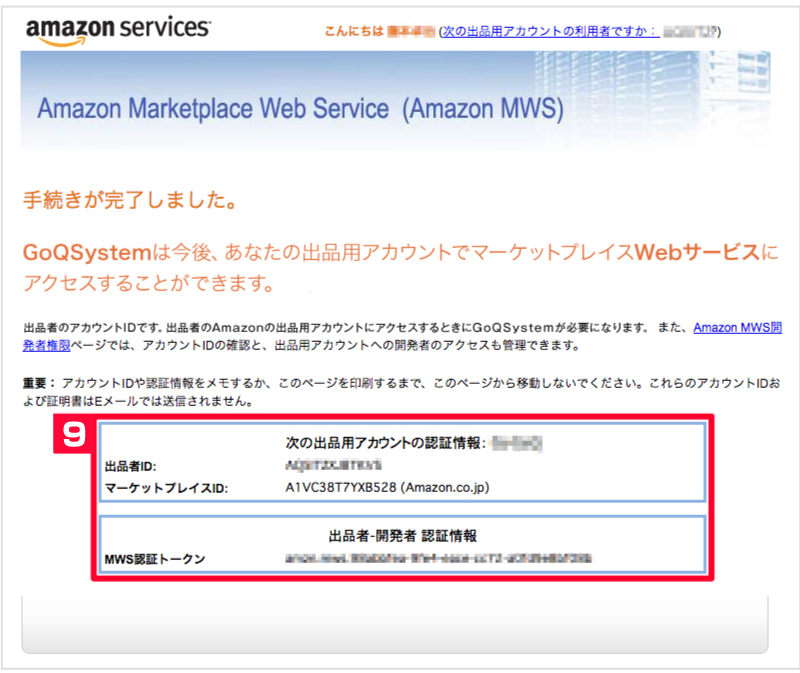The width and height of the screenshot is (800, 673).
Task: Click the GoQSystem access confirmation heading
Action: [401, 267]
